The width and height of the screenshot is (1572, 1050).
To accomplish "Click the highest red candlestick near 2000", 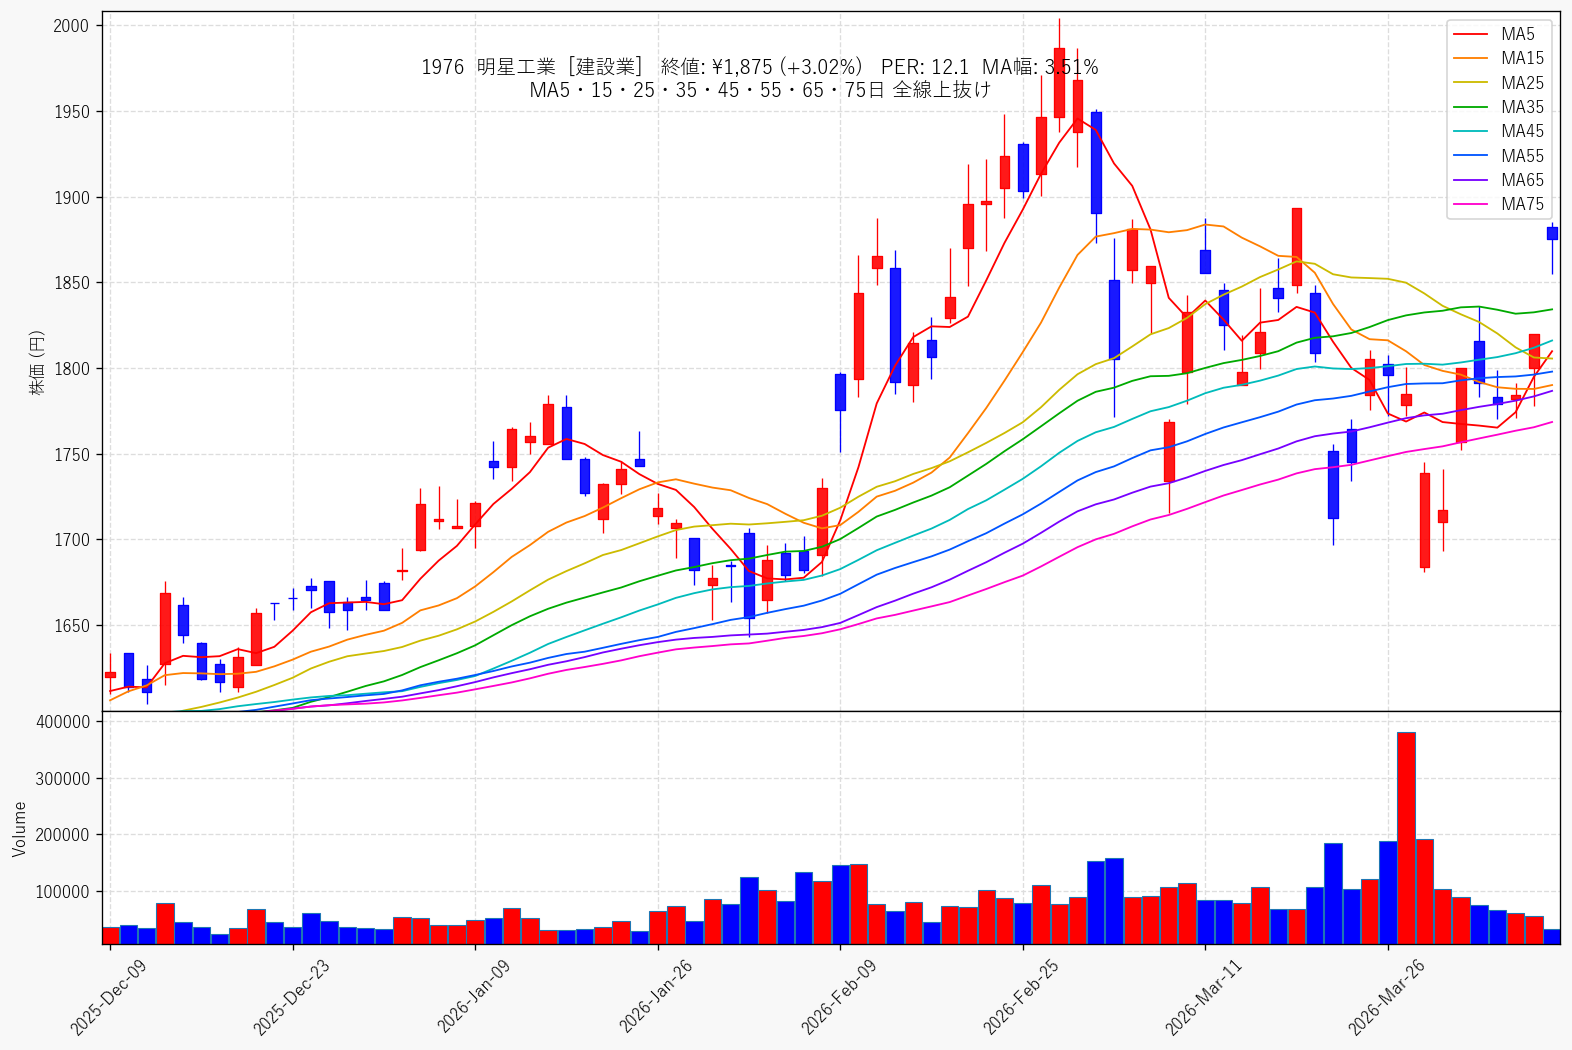I will click(1059, 83).
